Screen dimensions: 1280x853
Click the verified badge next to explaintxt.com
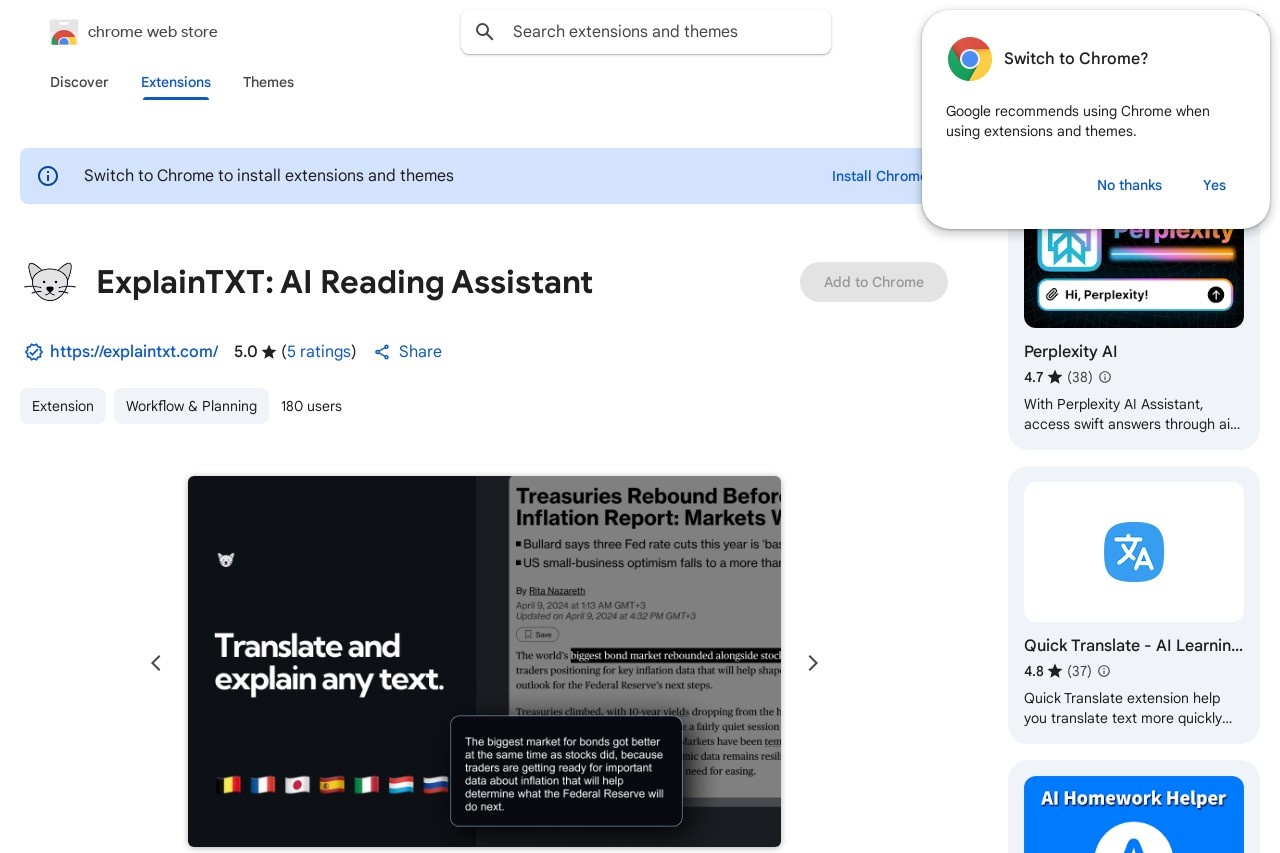pyautogui.click(x=34, y=352)
